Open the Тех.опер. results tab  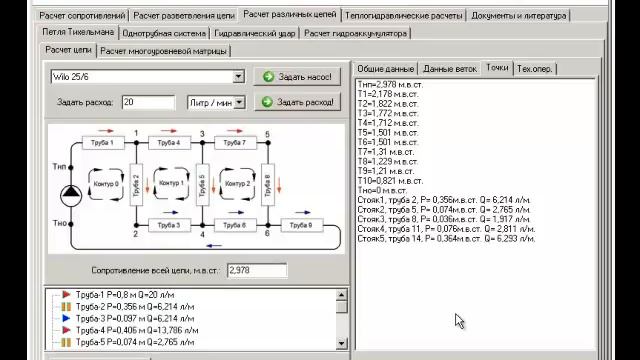click(535, 69)
